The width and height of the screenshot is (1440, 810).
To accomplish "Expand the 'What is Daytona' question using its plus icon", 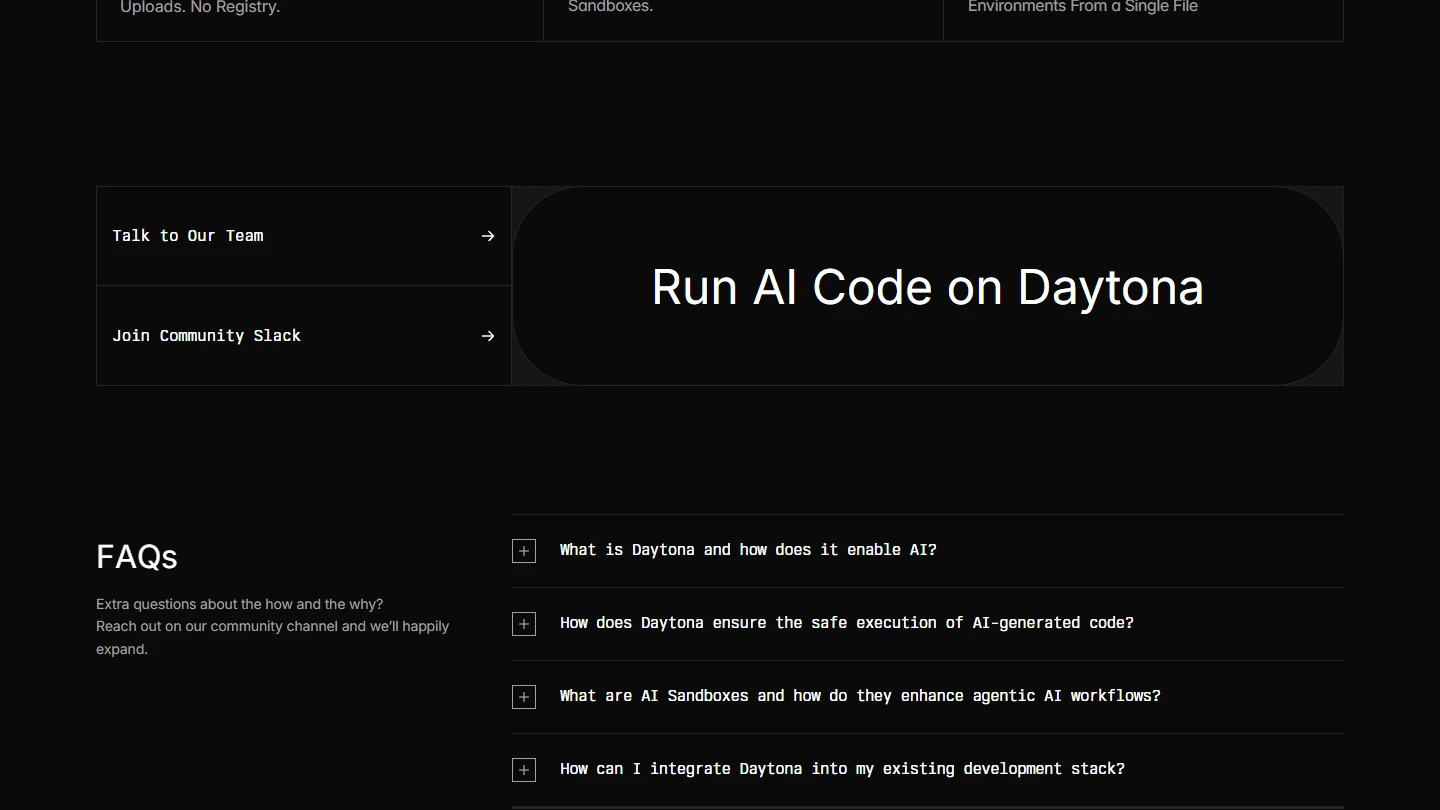I will click(x=524, y=551).
